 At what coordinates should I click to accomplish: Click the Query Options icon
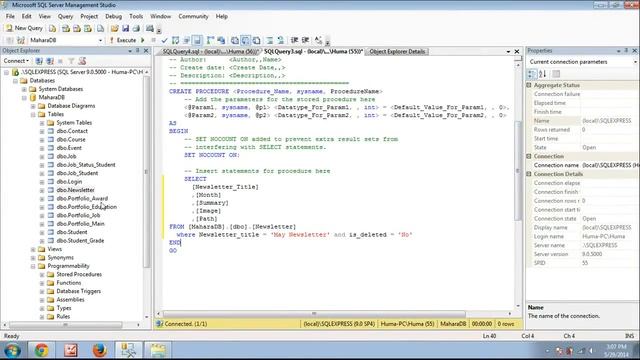point(187,40)
